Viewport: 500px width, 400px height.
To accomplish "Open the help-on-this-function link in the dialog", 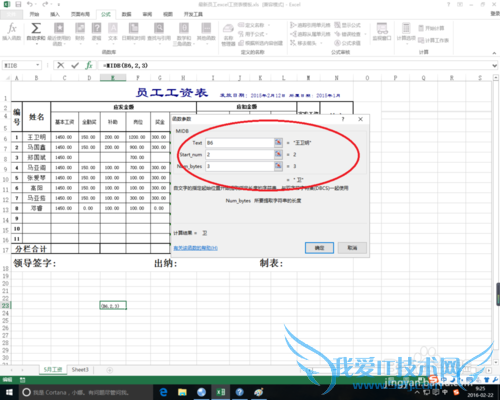I will point(196,248).
